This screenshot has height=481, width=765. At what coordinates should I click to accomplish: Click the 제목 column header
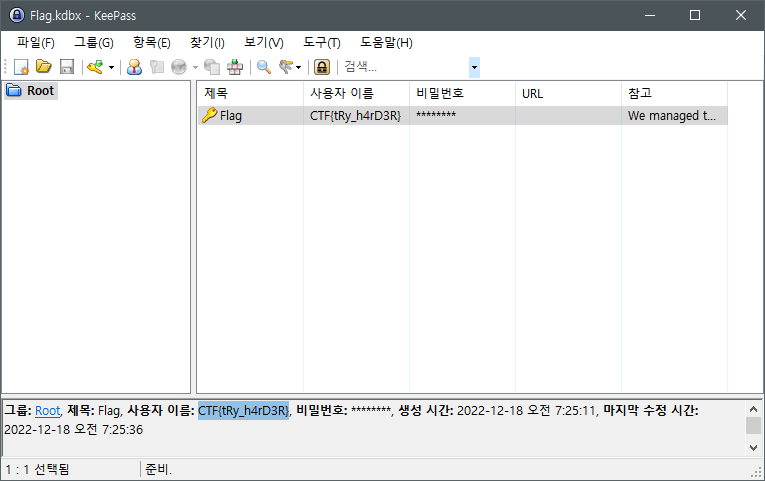[x=250, y=93]
